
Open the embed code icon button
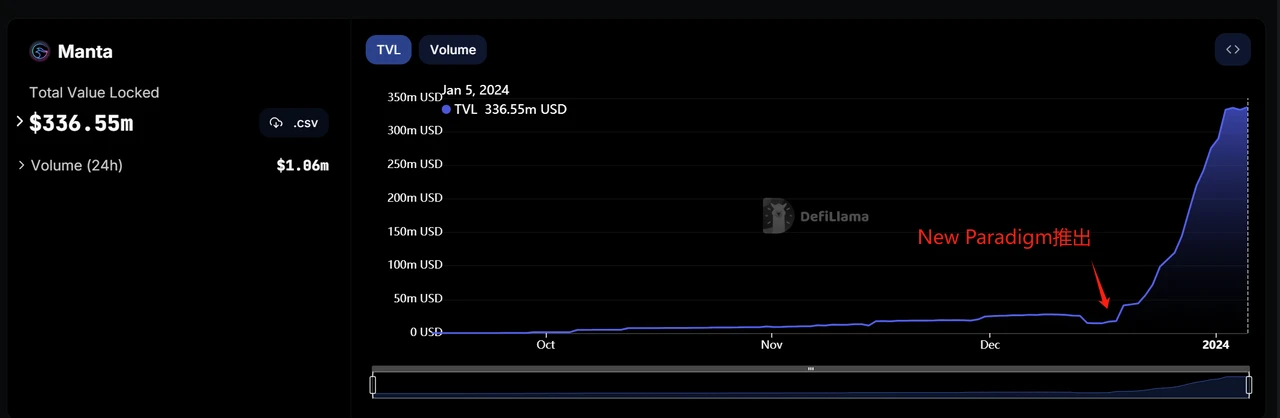[1232, 49]
